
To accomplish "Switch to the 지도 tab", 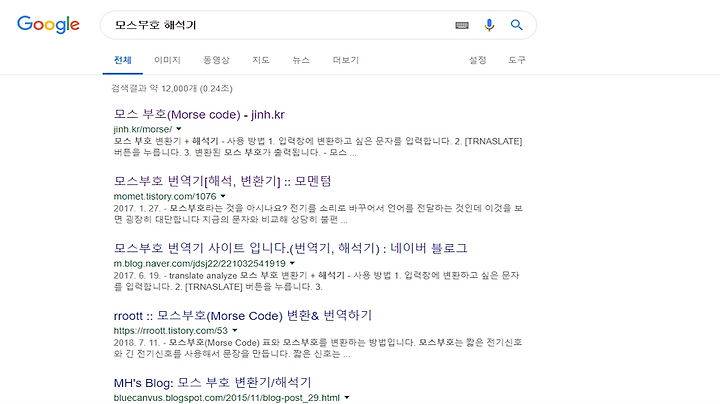I will point(260,60).
